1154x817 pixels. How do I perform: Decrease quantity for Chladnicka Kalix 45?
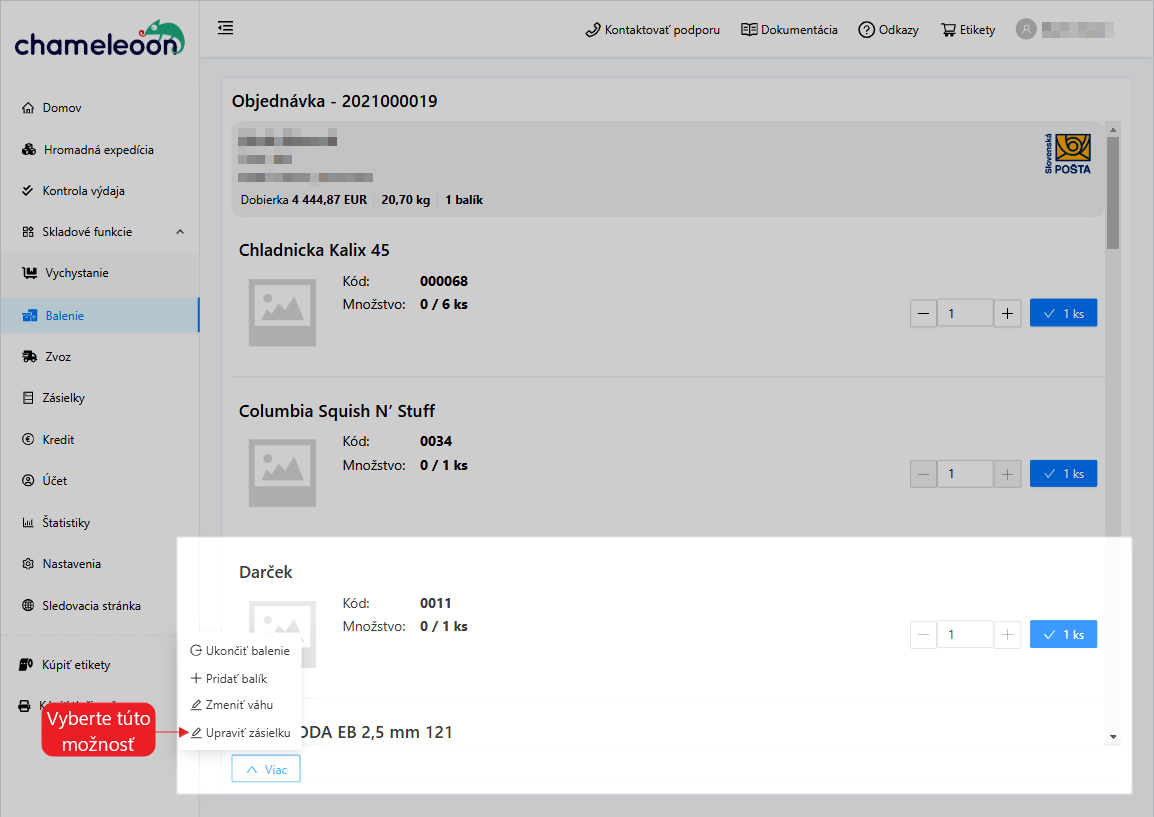pos(923,314)
